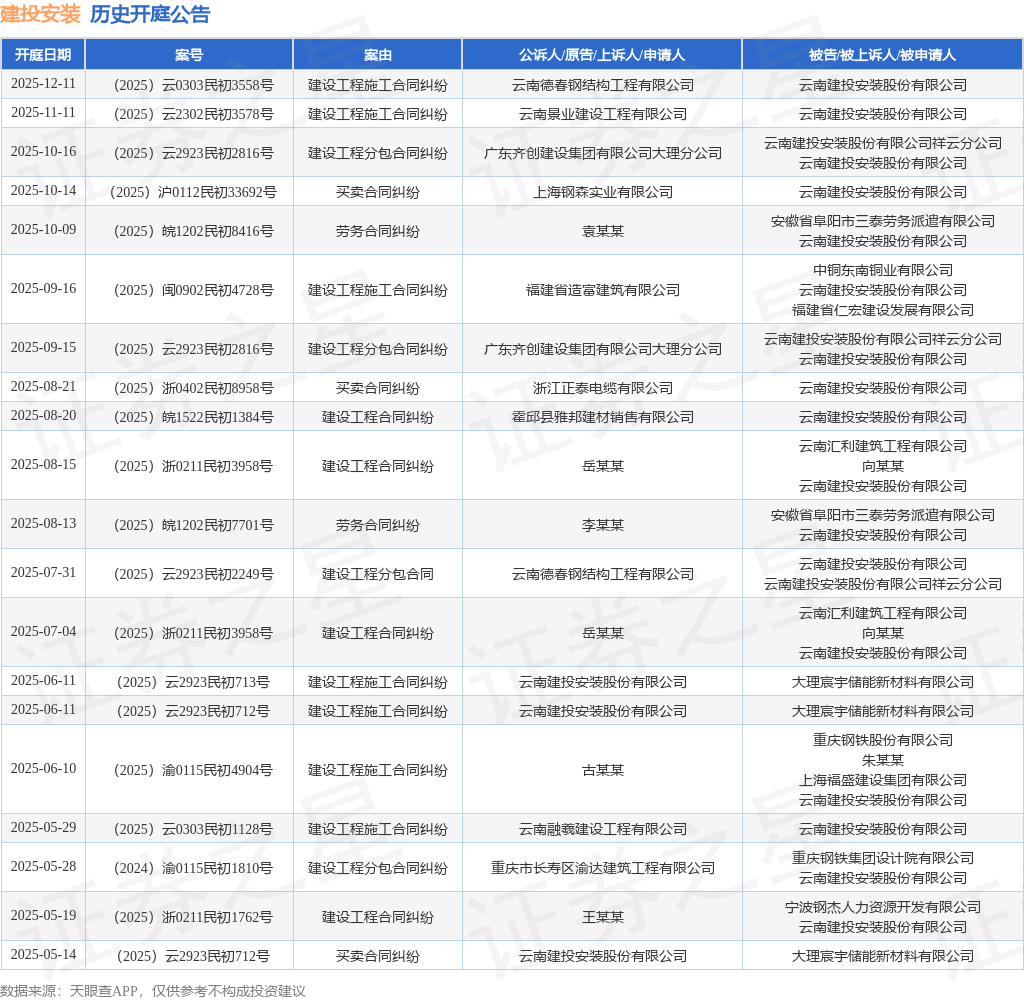Click plaintiff 霍邱县雅邦建材销售有限公司

pos(603,417)
